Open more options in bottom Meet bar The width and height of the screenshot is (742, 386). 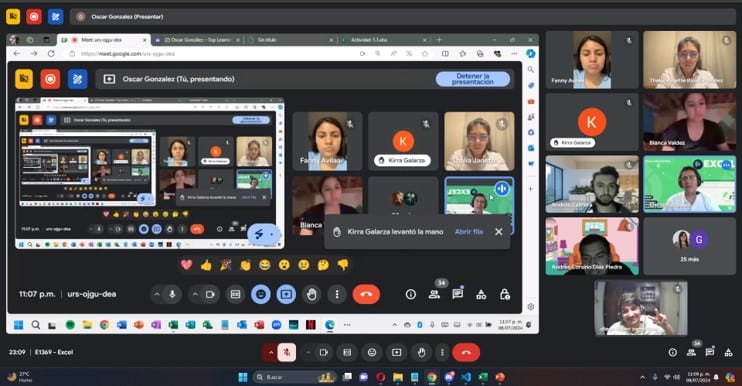[x=442, y=352]
